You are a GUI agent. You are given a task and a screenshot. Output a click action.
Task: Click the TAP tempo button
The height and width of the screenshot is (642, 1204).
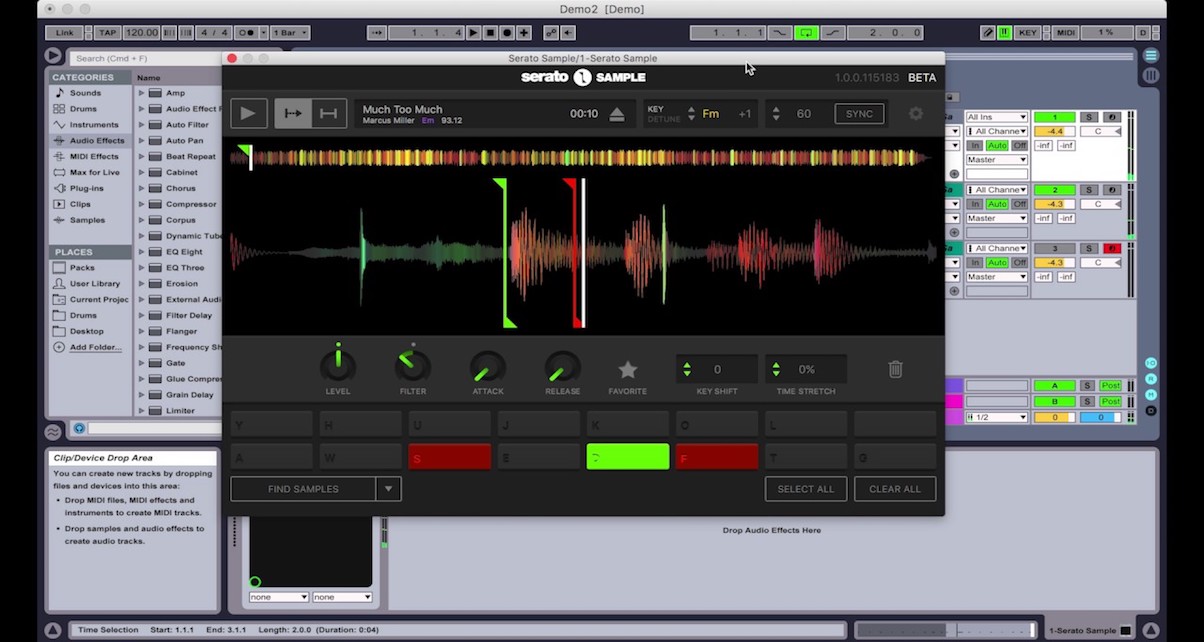(x=108, y=33)
